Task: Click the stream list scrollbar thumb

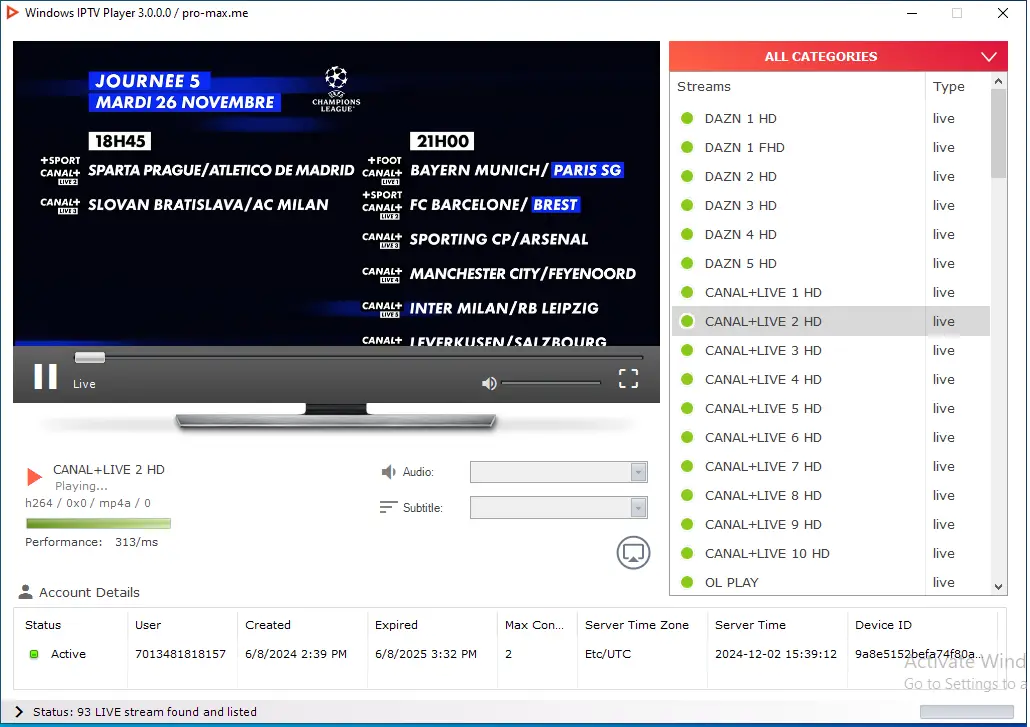Action: [998, 133]
